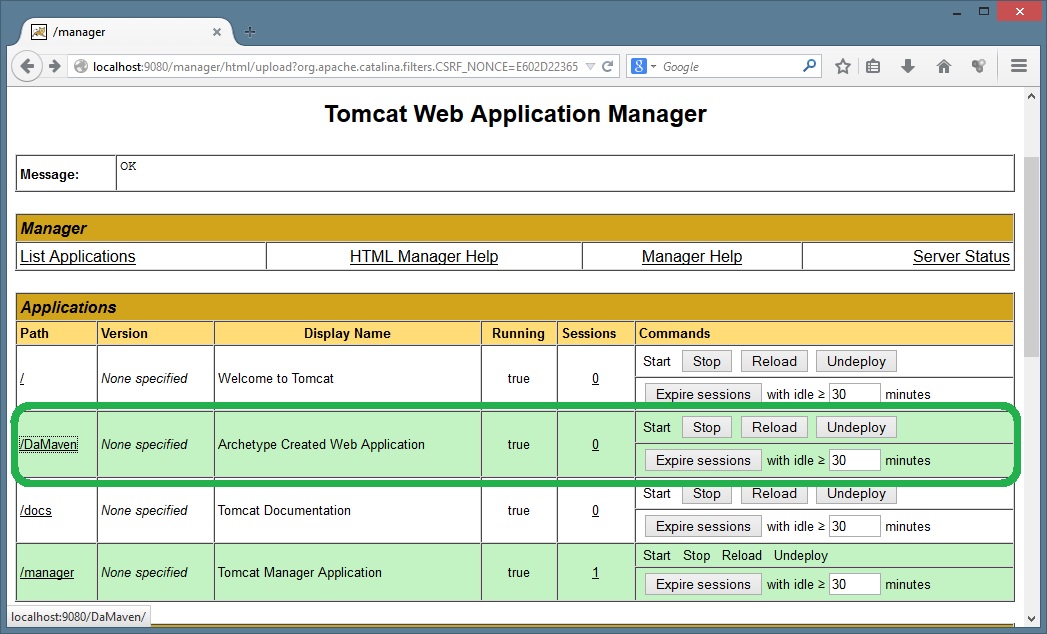Viewport: 1047px width, 634px height.
Task: Click the search magnifier icon in Google box
Action: pyautogui.click(x=809, y=66)
